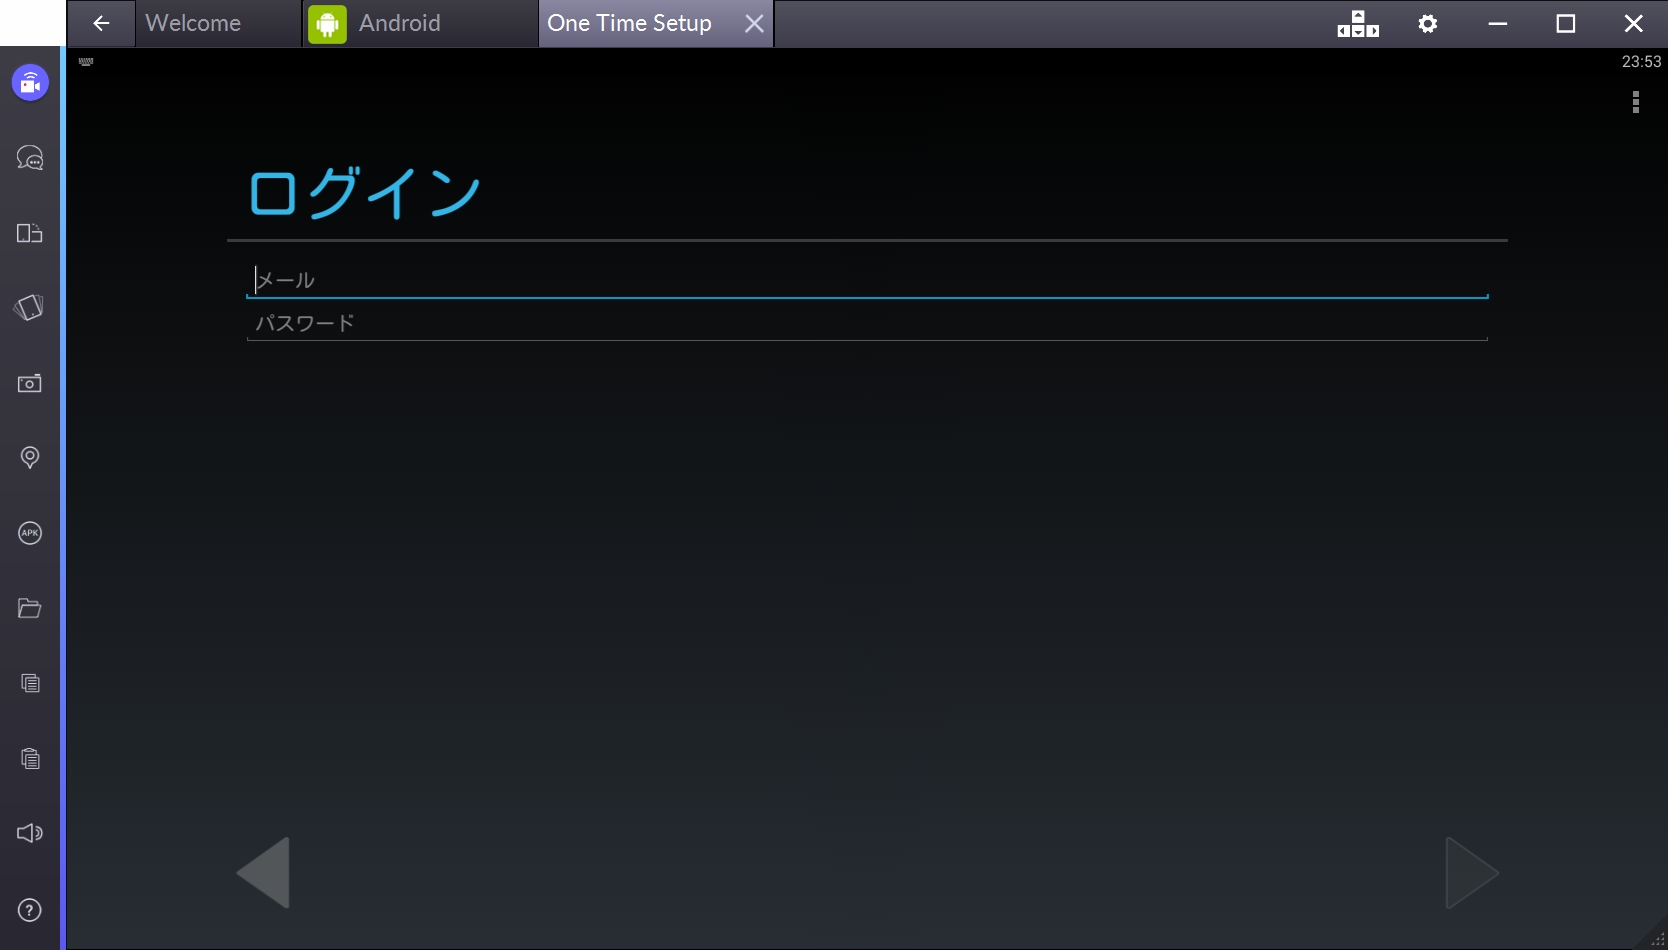Open the keyboard controls mapping icon
This screenshot has width=1668, height=950.
point(1358,23)
